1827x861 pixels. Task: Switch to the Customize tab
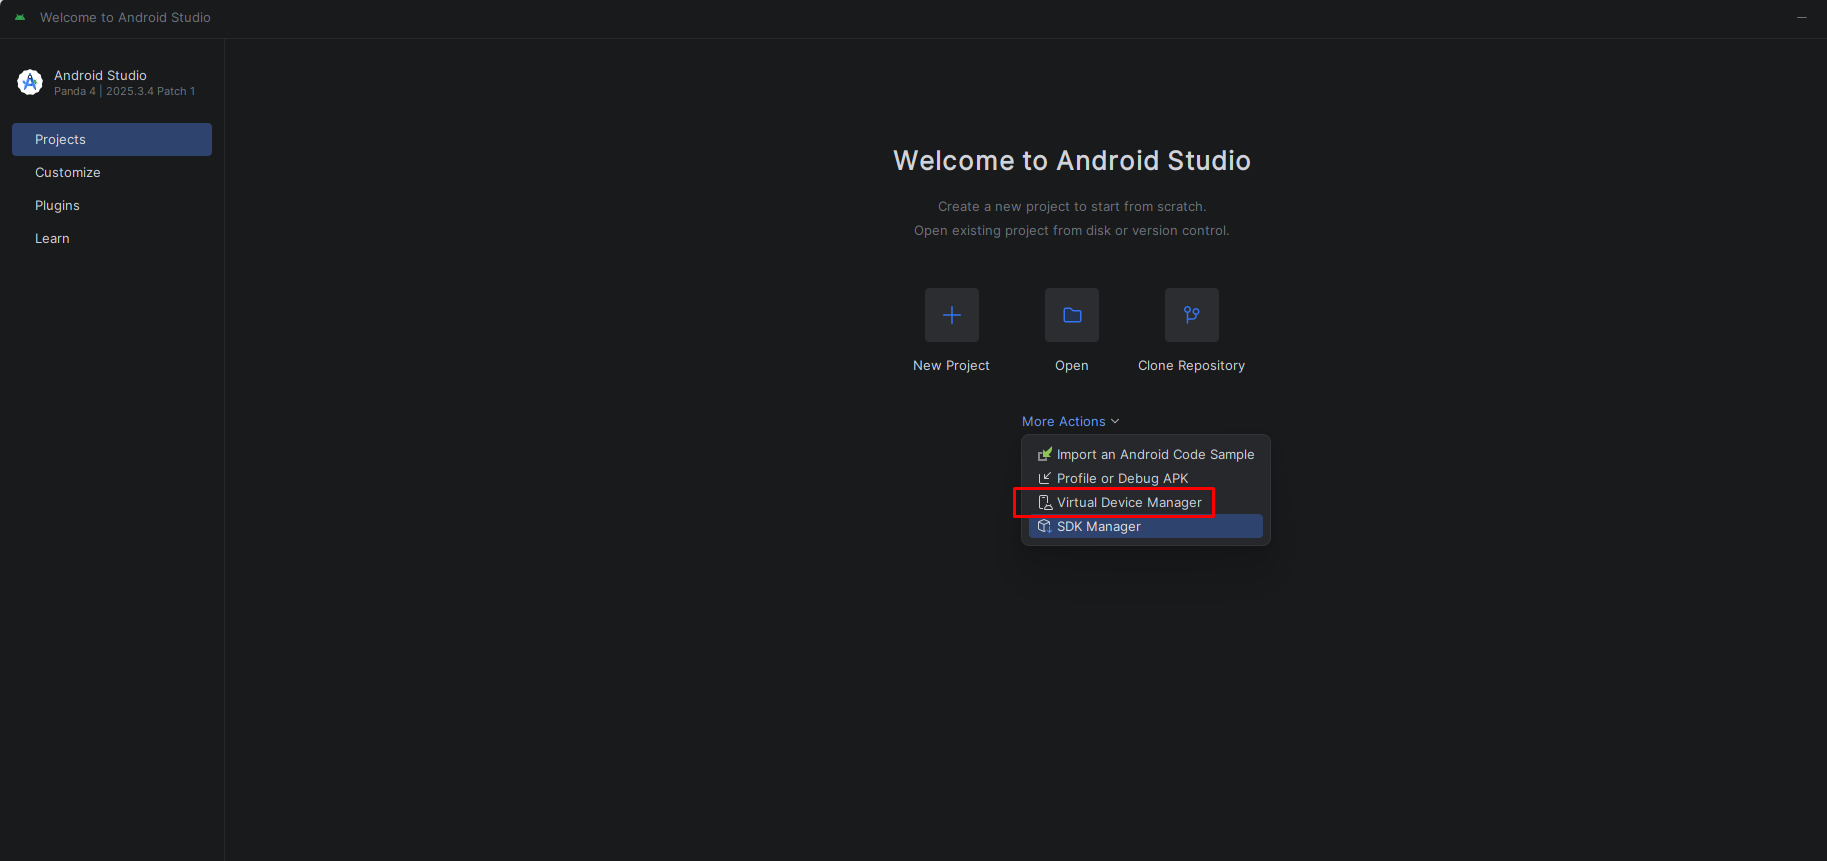pos(112,172)
